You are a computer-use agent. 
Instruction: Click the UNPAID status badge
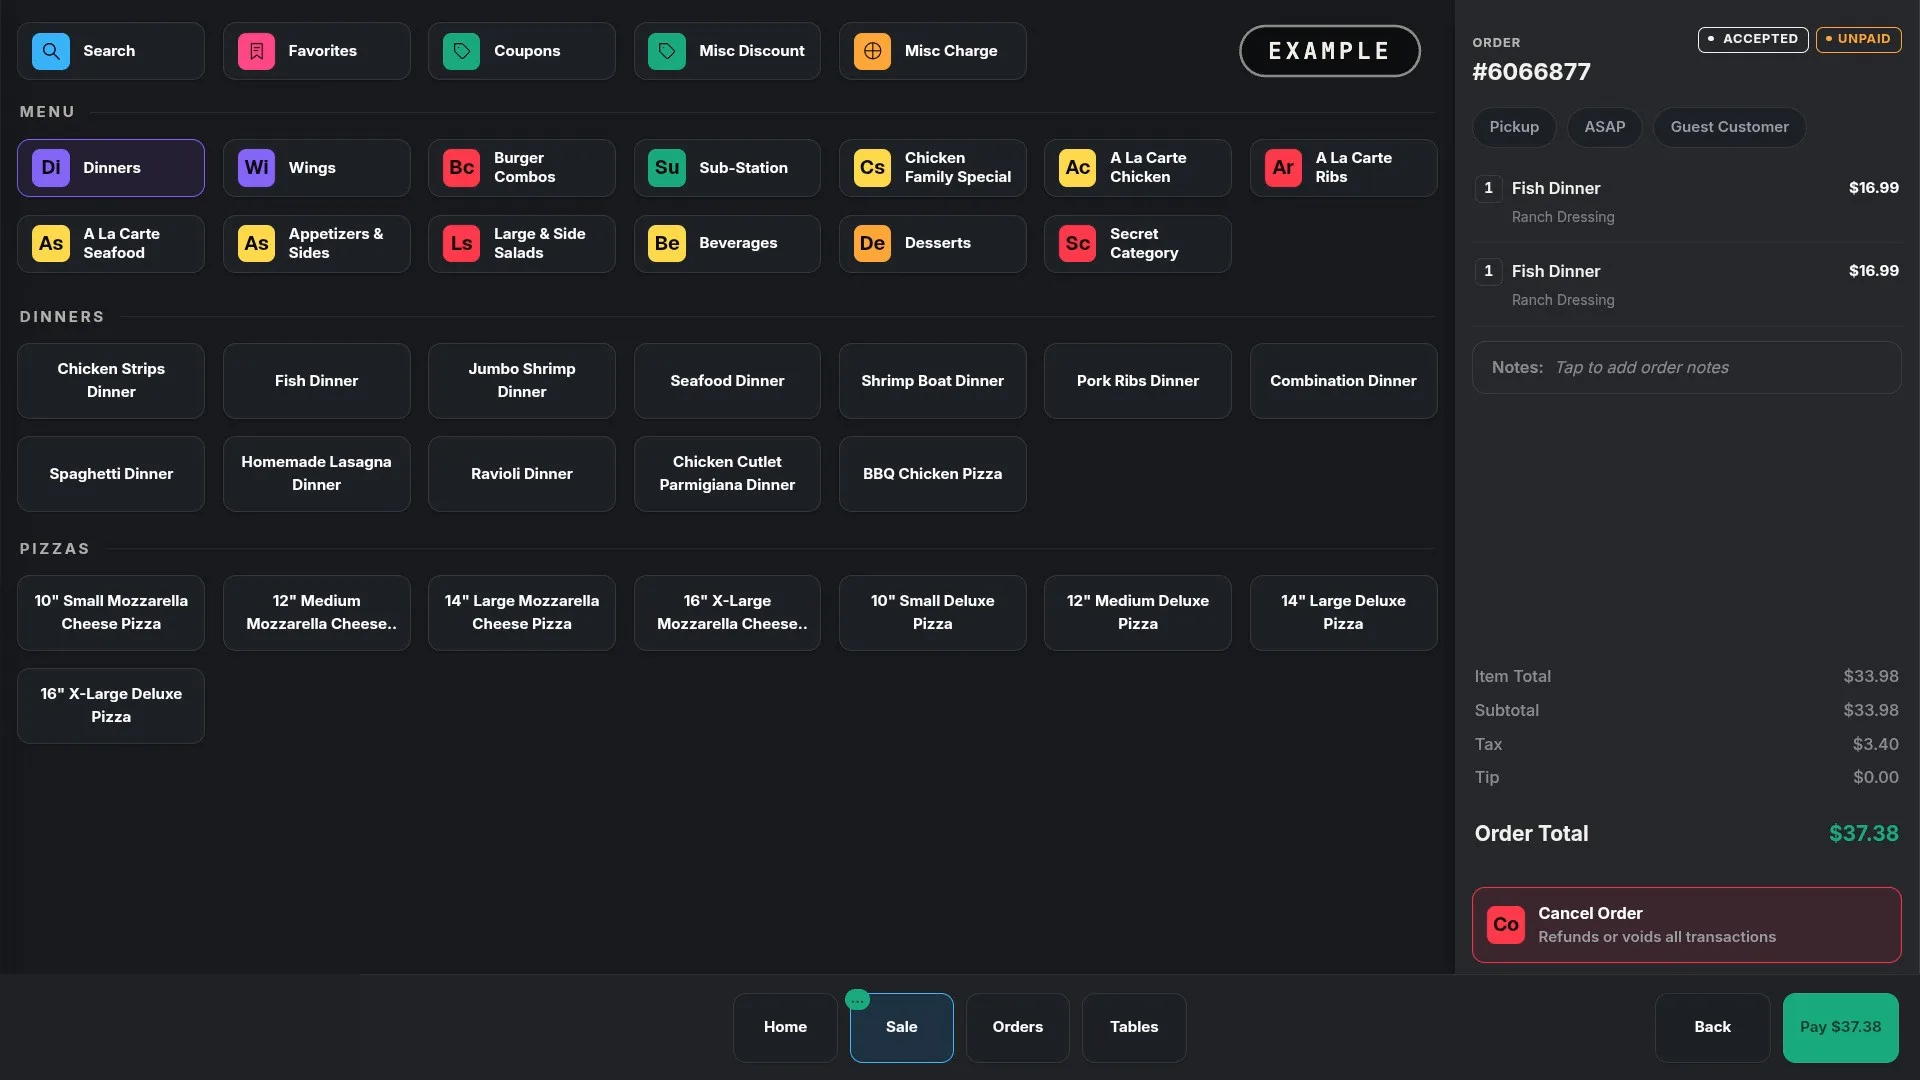1858,39
